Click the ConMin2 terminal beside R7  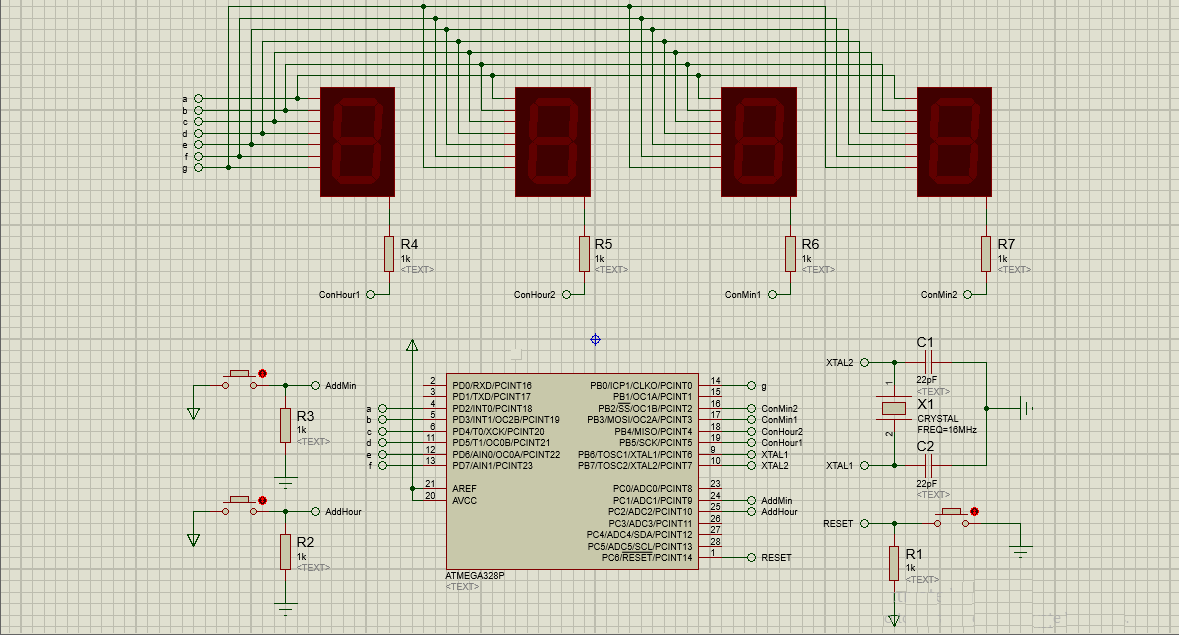(968, 295)
